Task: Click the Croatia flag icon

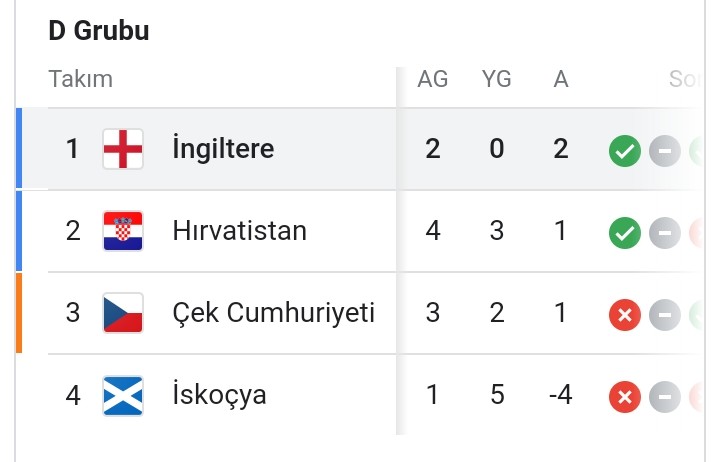Action: 123,231
